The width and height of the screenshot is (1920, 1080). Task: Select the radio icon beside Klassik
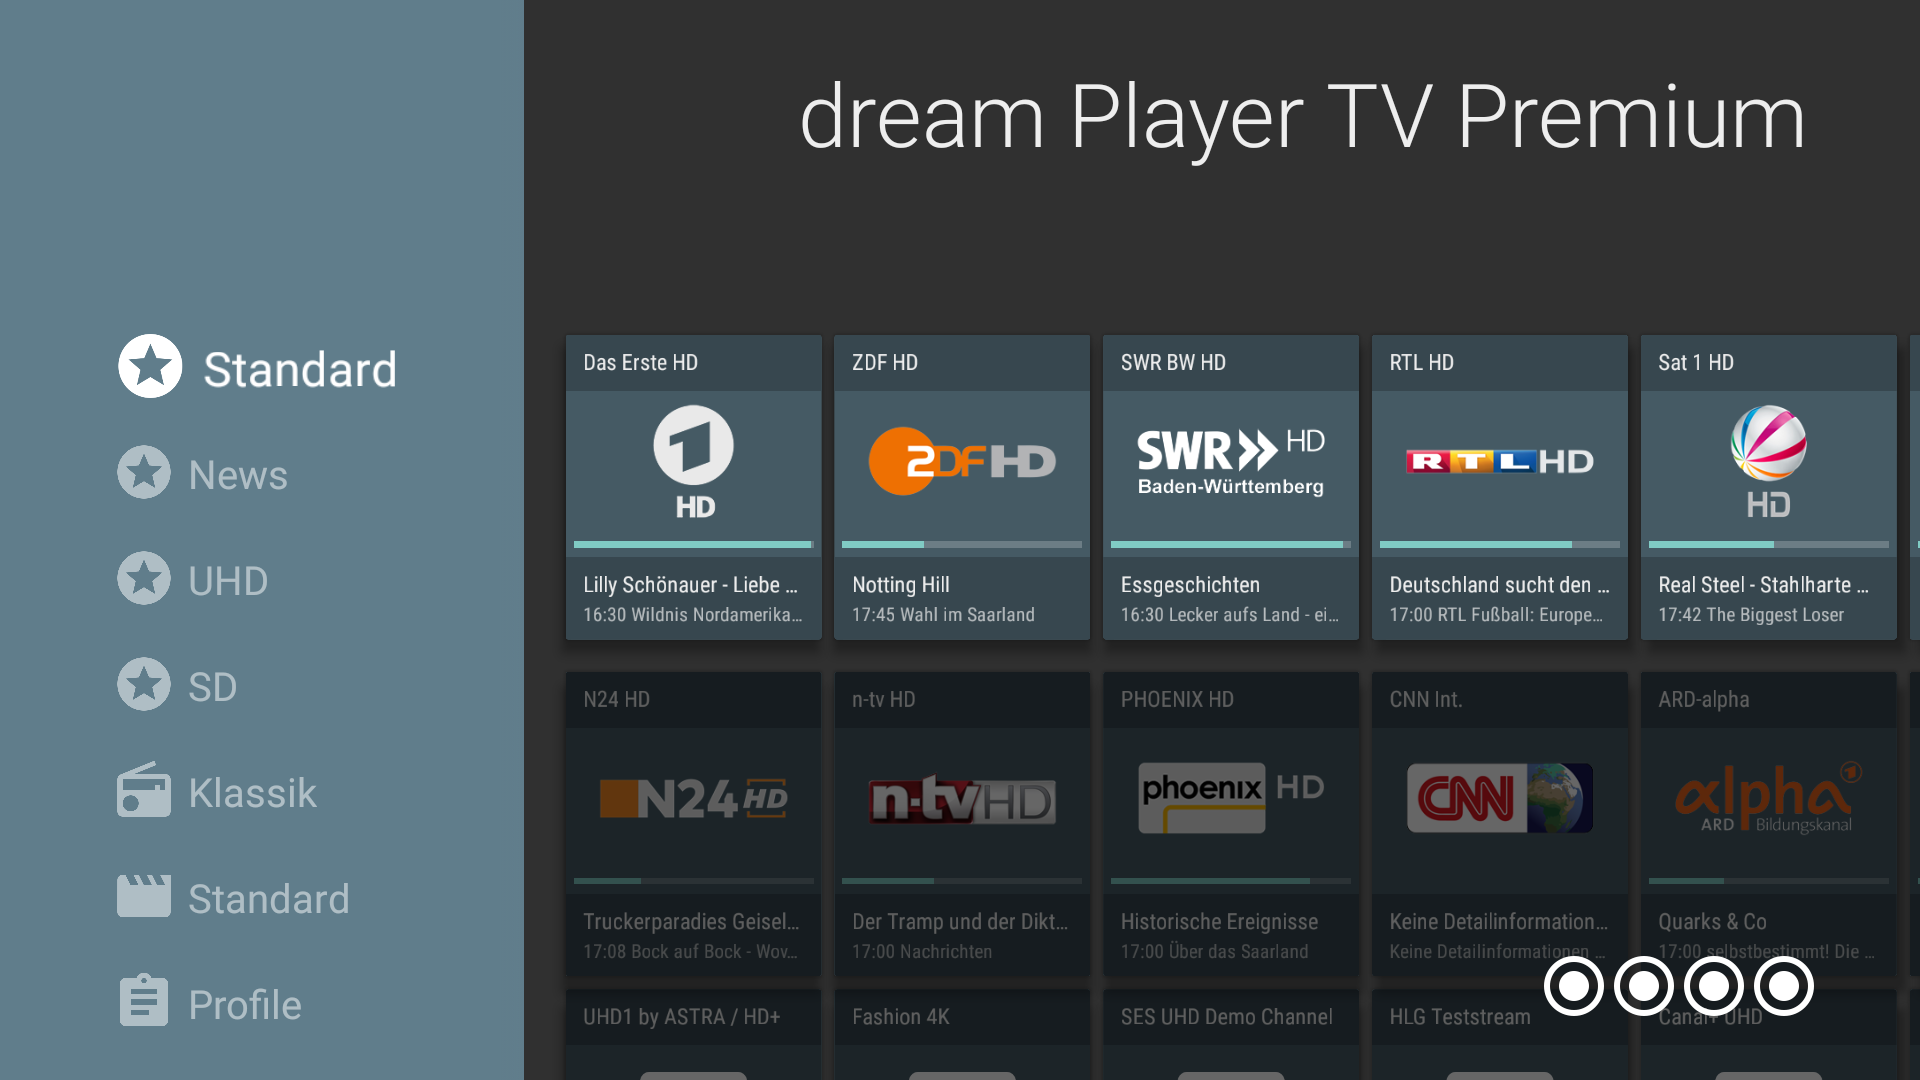[144, 790]
